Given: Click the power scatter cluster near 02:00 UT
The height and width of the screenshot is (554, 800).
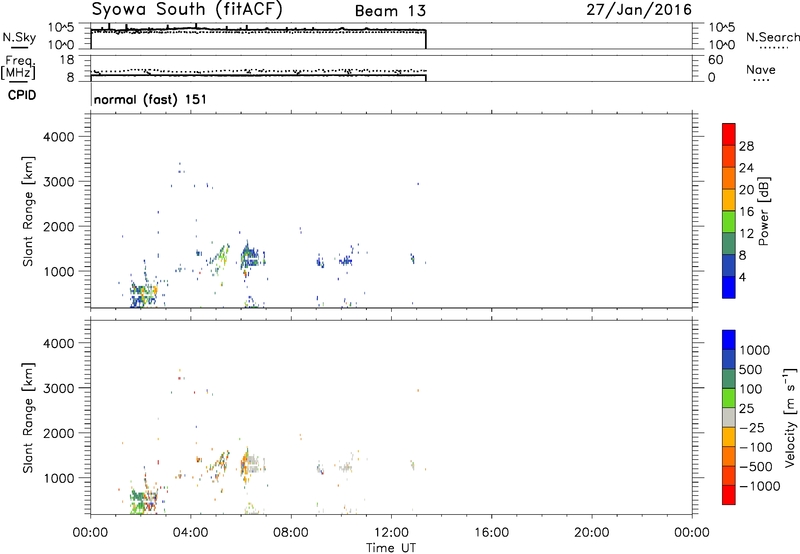Looking at the screenshot, I should (x=143, y=294).
